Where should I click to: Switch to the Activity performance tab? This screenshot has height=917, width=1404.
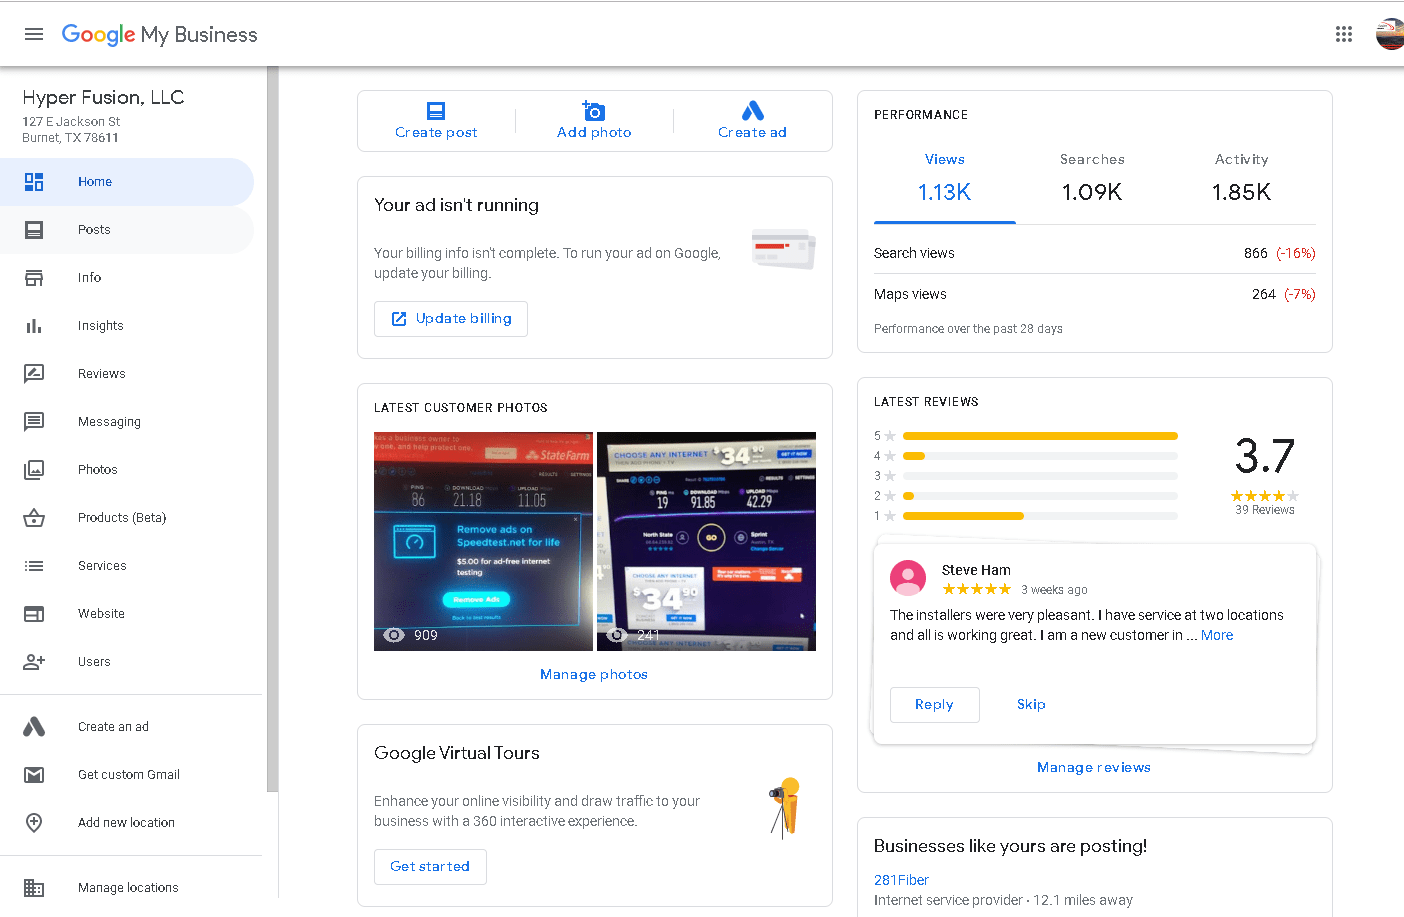[x=1241, y=178]
